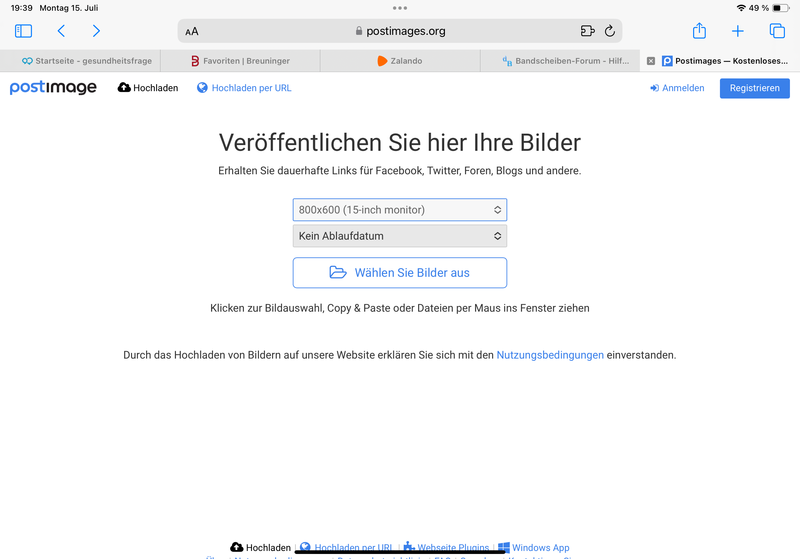Tap the postimages.org address bar
Image resolution: width=800 pixels, height=559 pixels.
point(401,31)
